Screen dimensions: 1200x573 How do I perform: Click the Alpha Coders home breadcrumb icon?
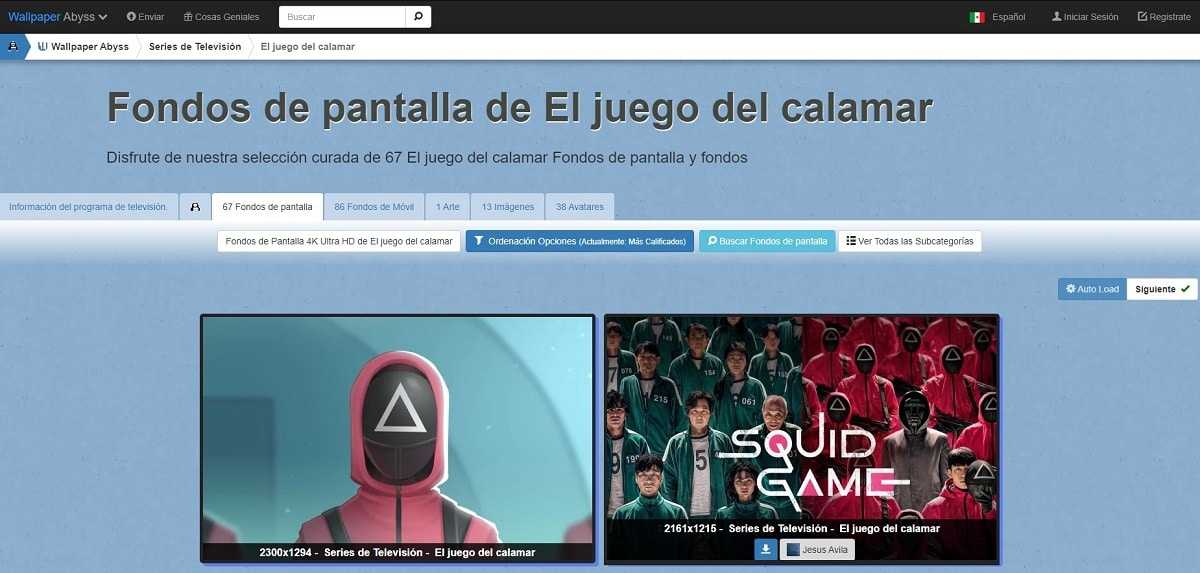12,46
